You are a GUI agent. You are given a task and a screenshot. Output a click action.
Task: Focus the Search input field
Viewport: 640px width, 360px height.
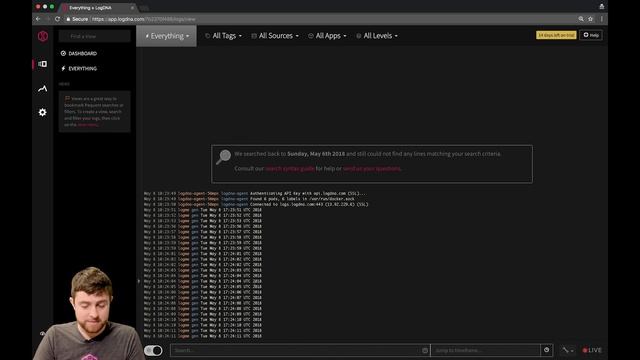(300, 350)
